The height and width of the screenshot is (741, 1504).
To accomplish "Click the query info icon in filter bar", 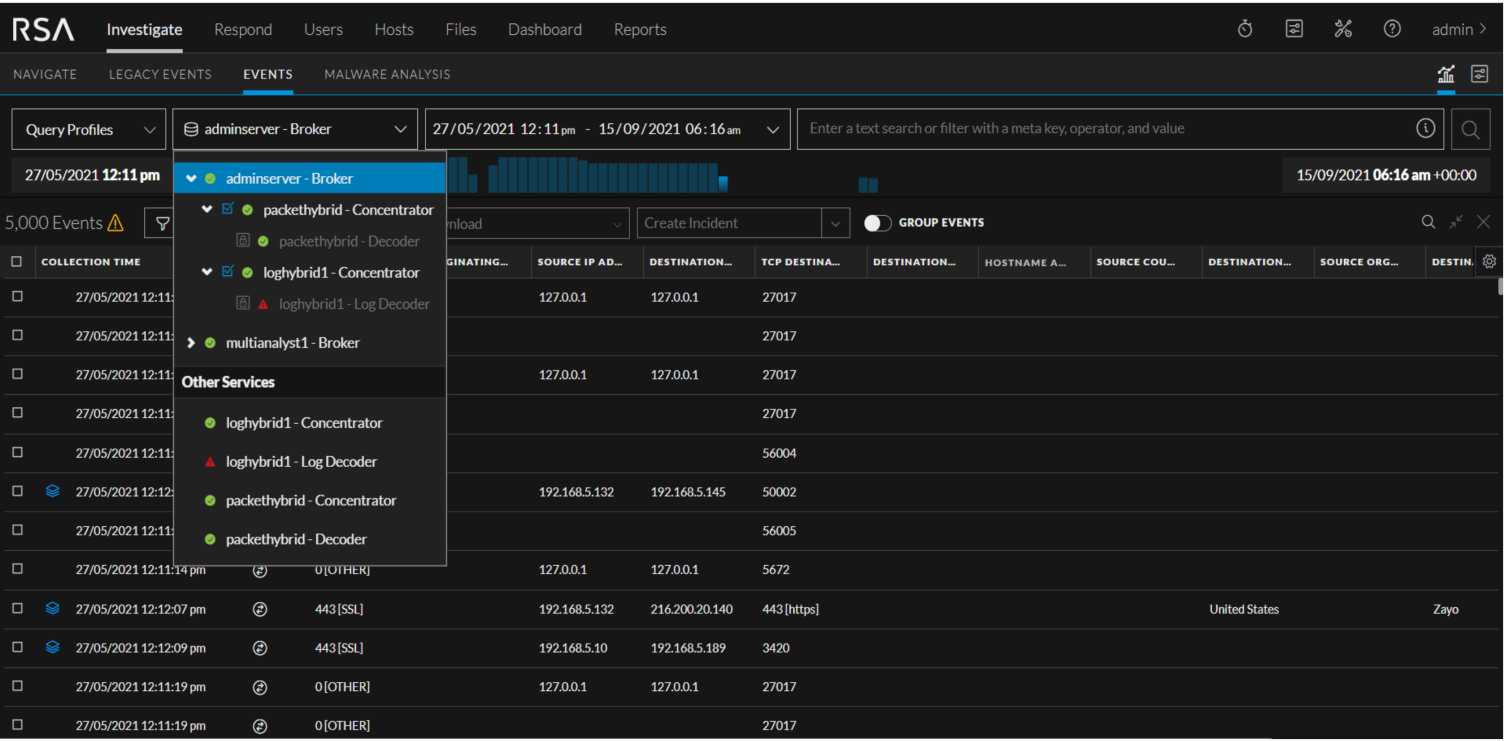I will (1426, 128).
